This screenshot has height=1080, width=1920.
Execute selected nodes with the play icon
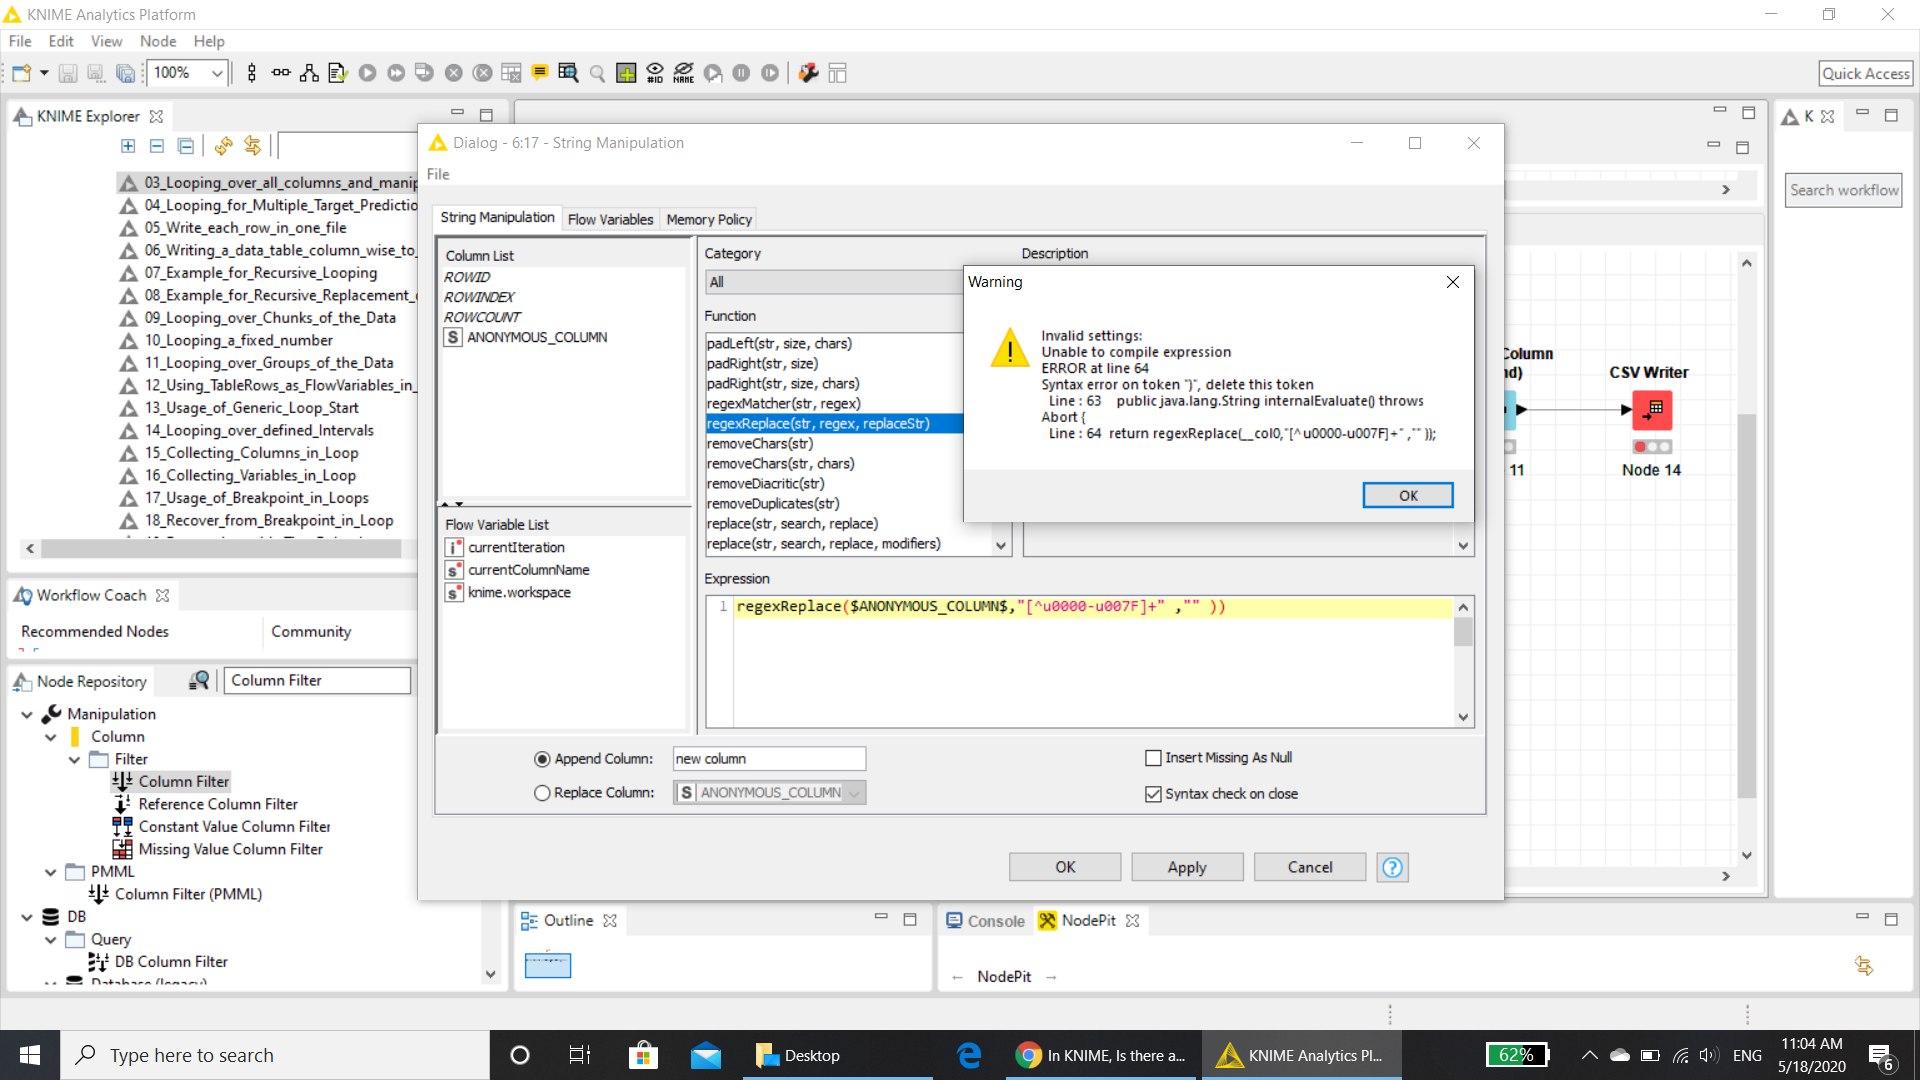click(368, 72)
